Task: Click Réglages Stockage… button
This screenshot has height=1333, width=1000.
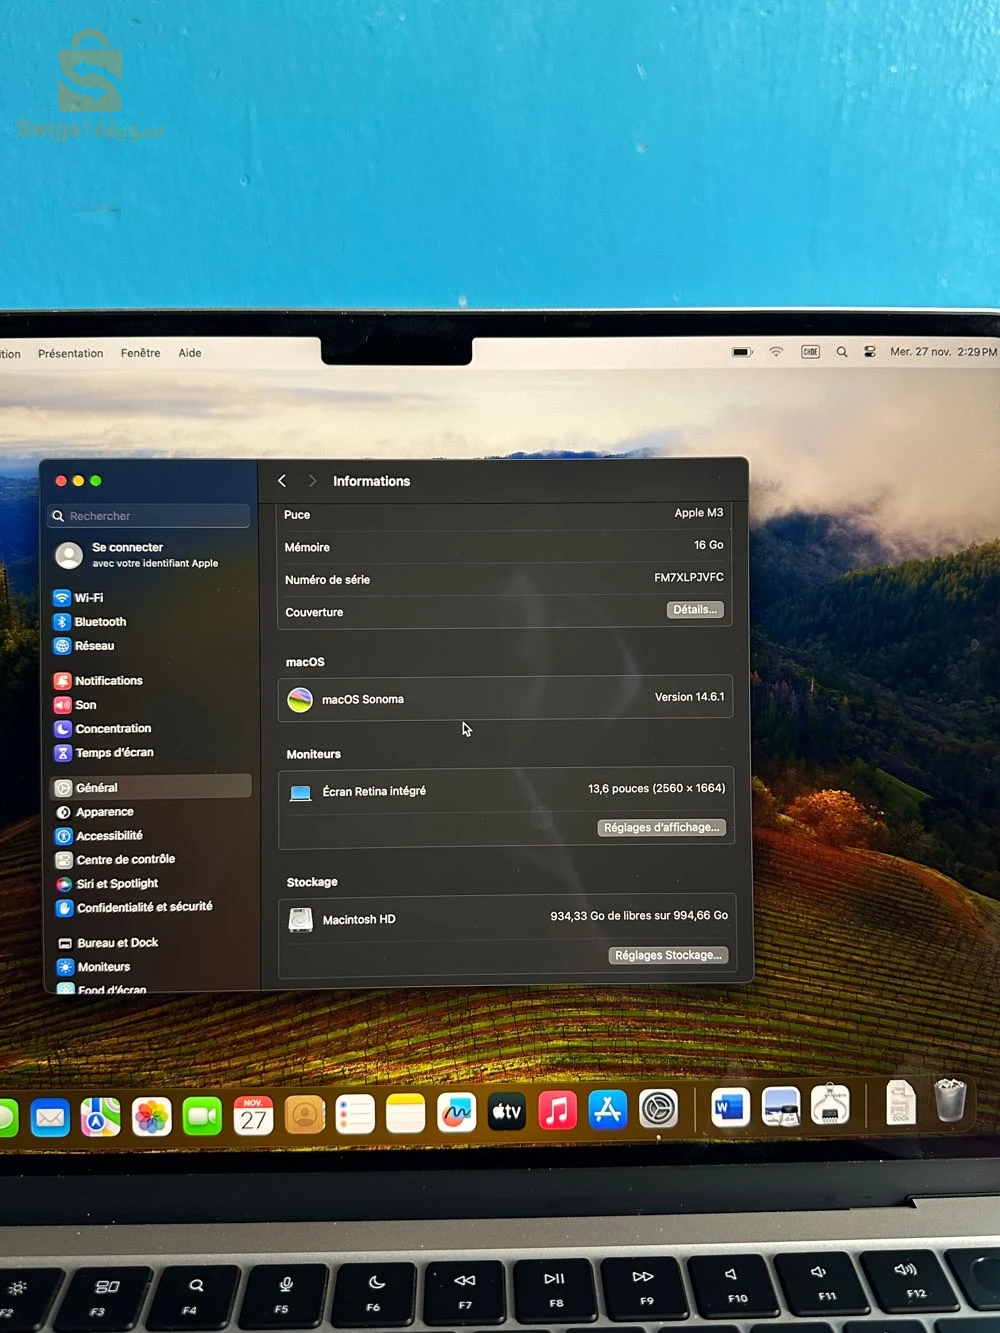Action: pos(668,955)
